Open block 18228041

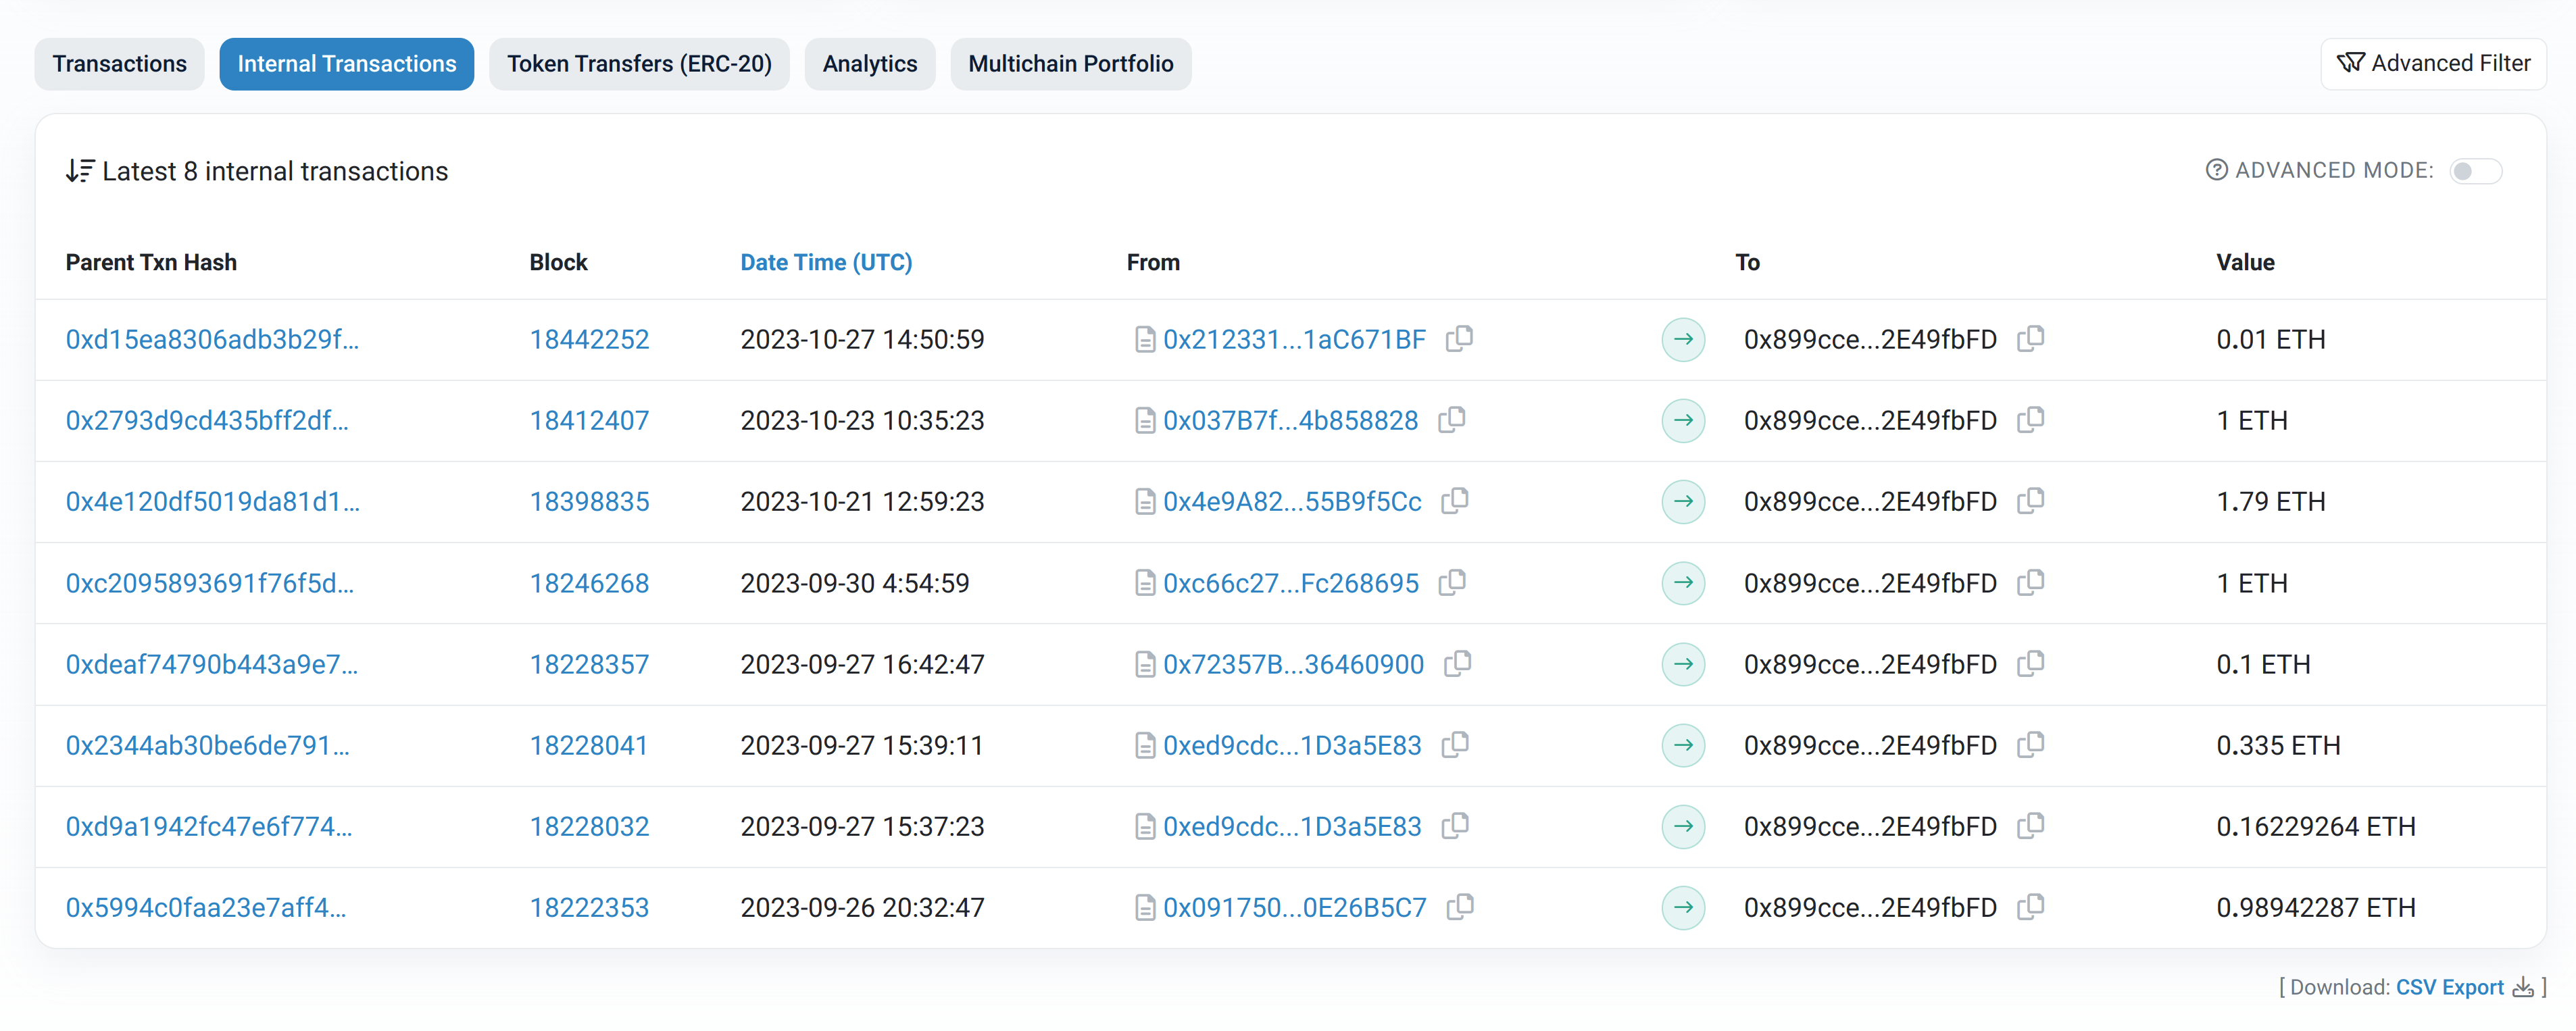(589, 745)
